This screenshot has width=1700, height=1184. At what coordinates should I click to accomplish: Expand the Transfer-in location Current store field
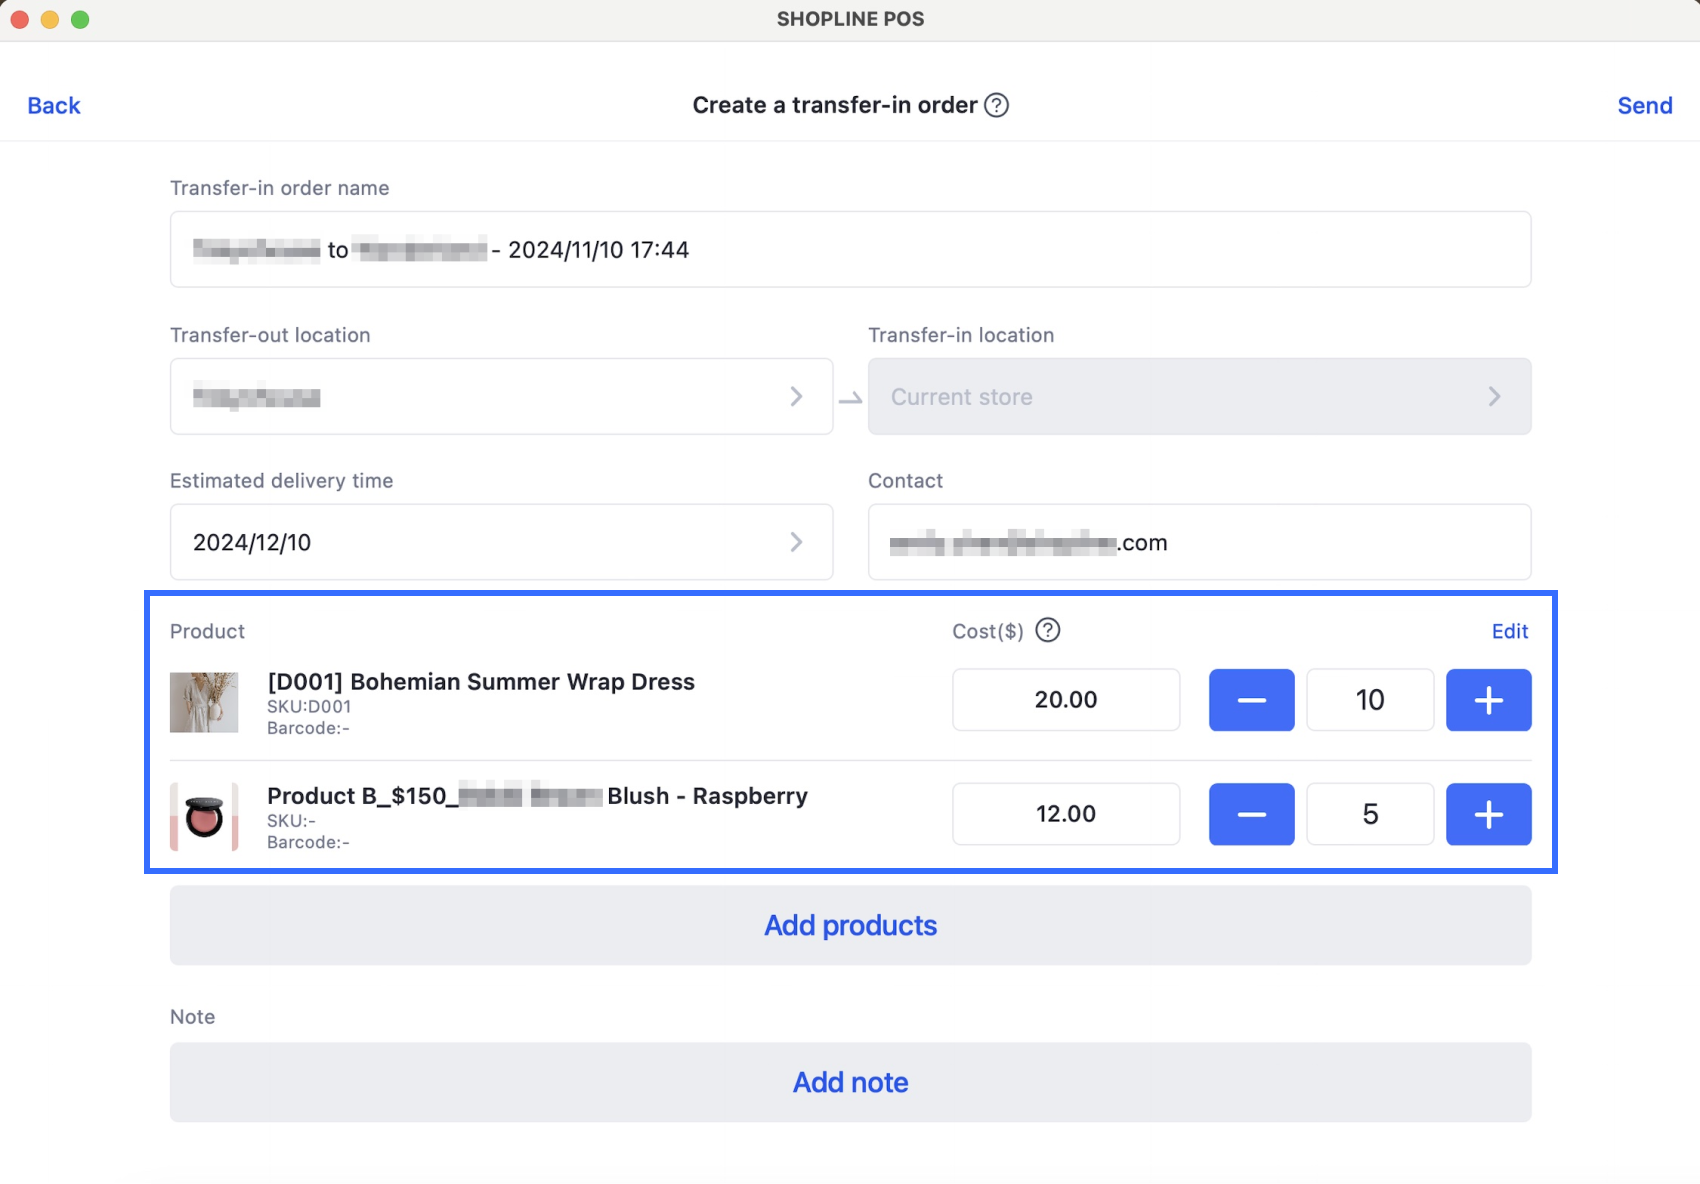pos(1199,397)
